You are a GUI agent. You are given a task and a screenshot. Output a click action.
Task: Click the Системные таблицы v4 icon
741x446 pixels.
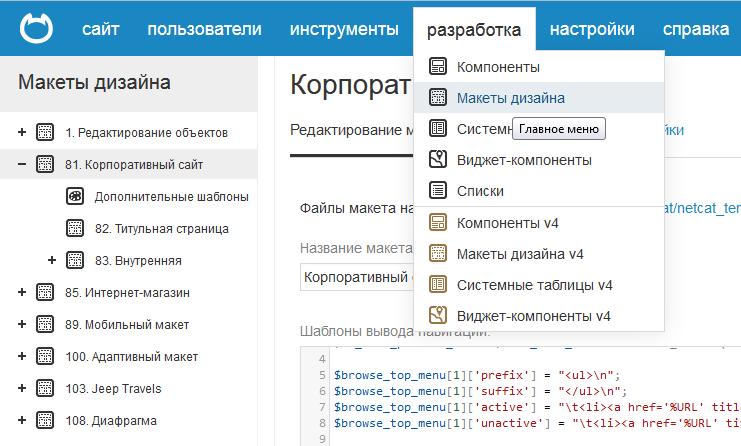click(437, 284)
